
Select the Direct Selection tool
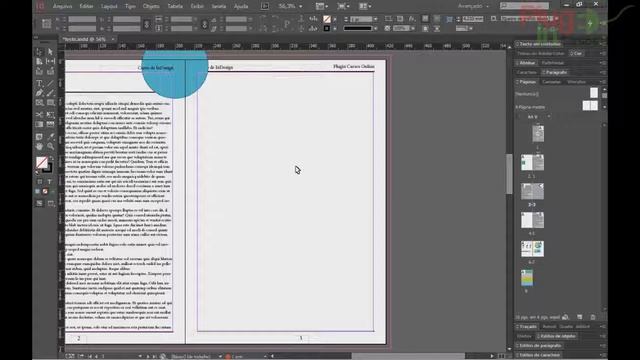point(50,52)
